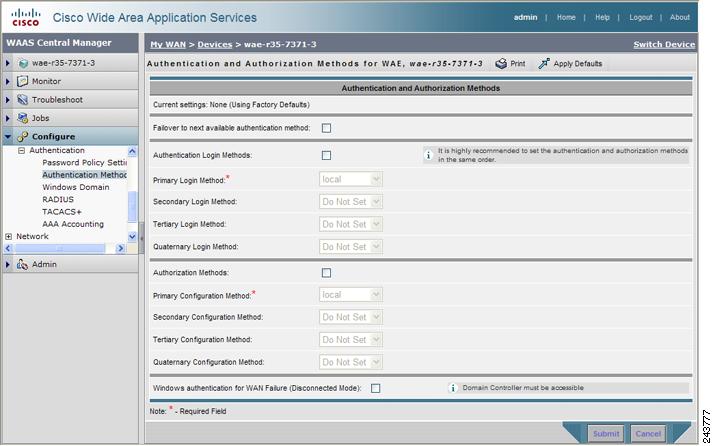Viewport: 712px width, 446px height.
Task: Click the Print icon
Action: [x=501, y=64]
